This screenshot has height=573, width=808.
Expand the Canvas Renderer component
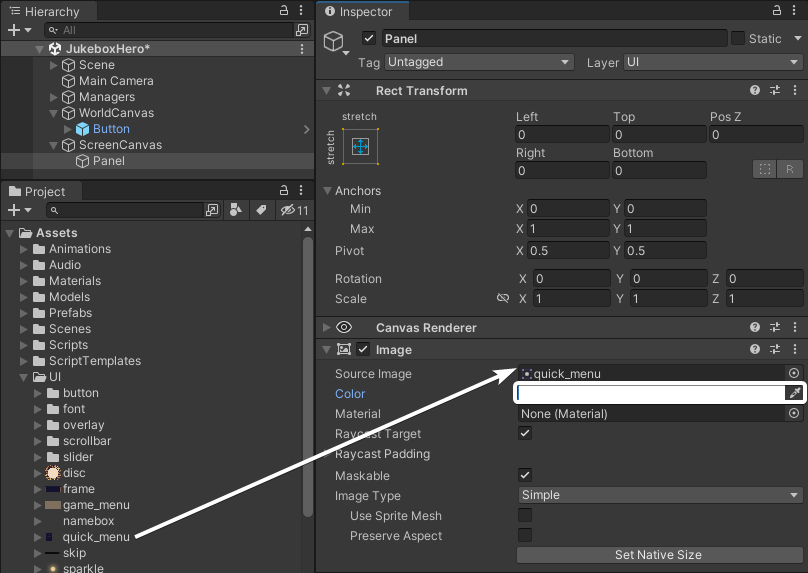click(x=326, y=327)
